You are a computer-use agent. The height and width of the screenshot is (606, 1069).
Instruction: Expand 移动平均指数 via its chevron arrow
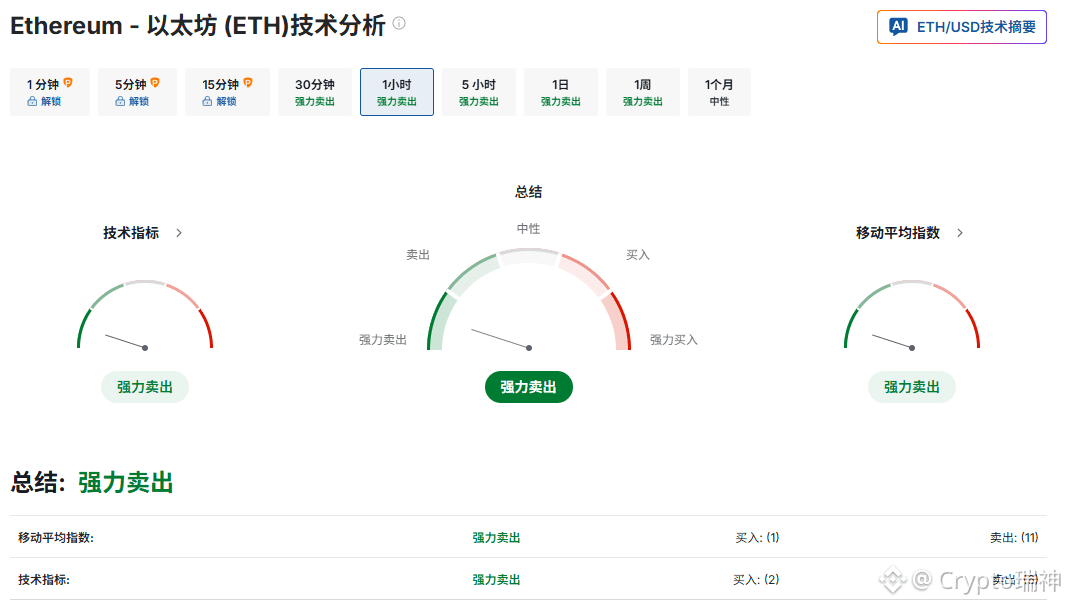coord(960,233)
